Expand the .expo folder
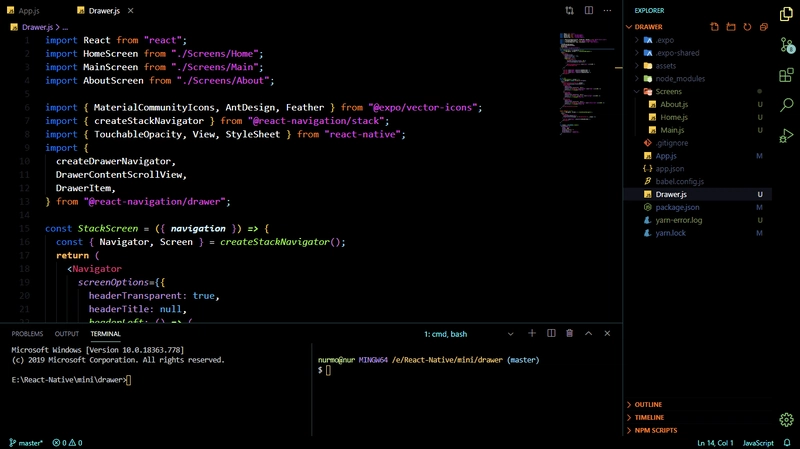The image size is (800, 449). pos(665,40)
